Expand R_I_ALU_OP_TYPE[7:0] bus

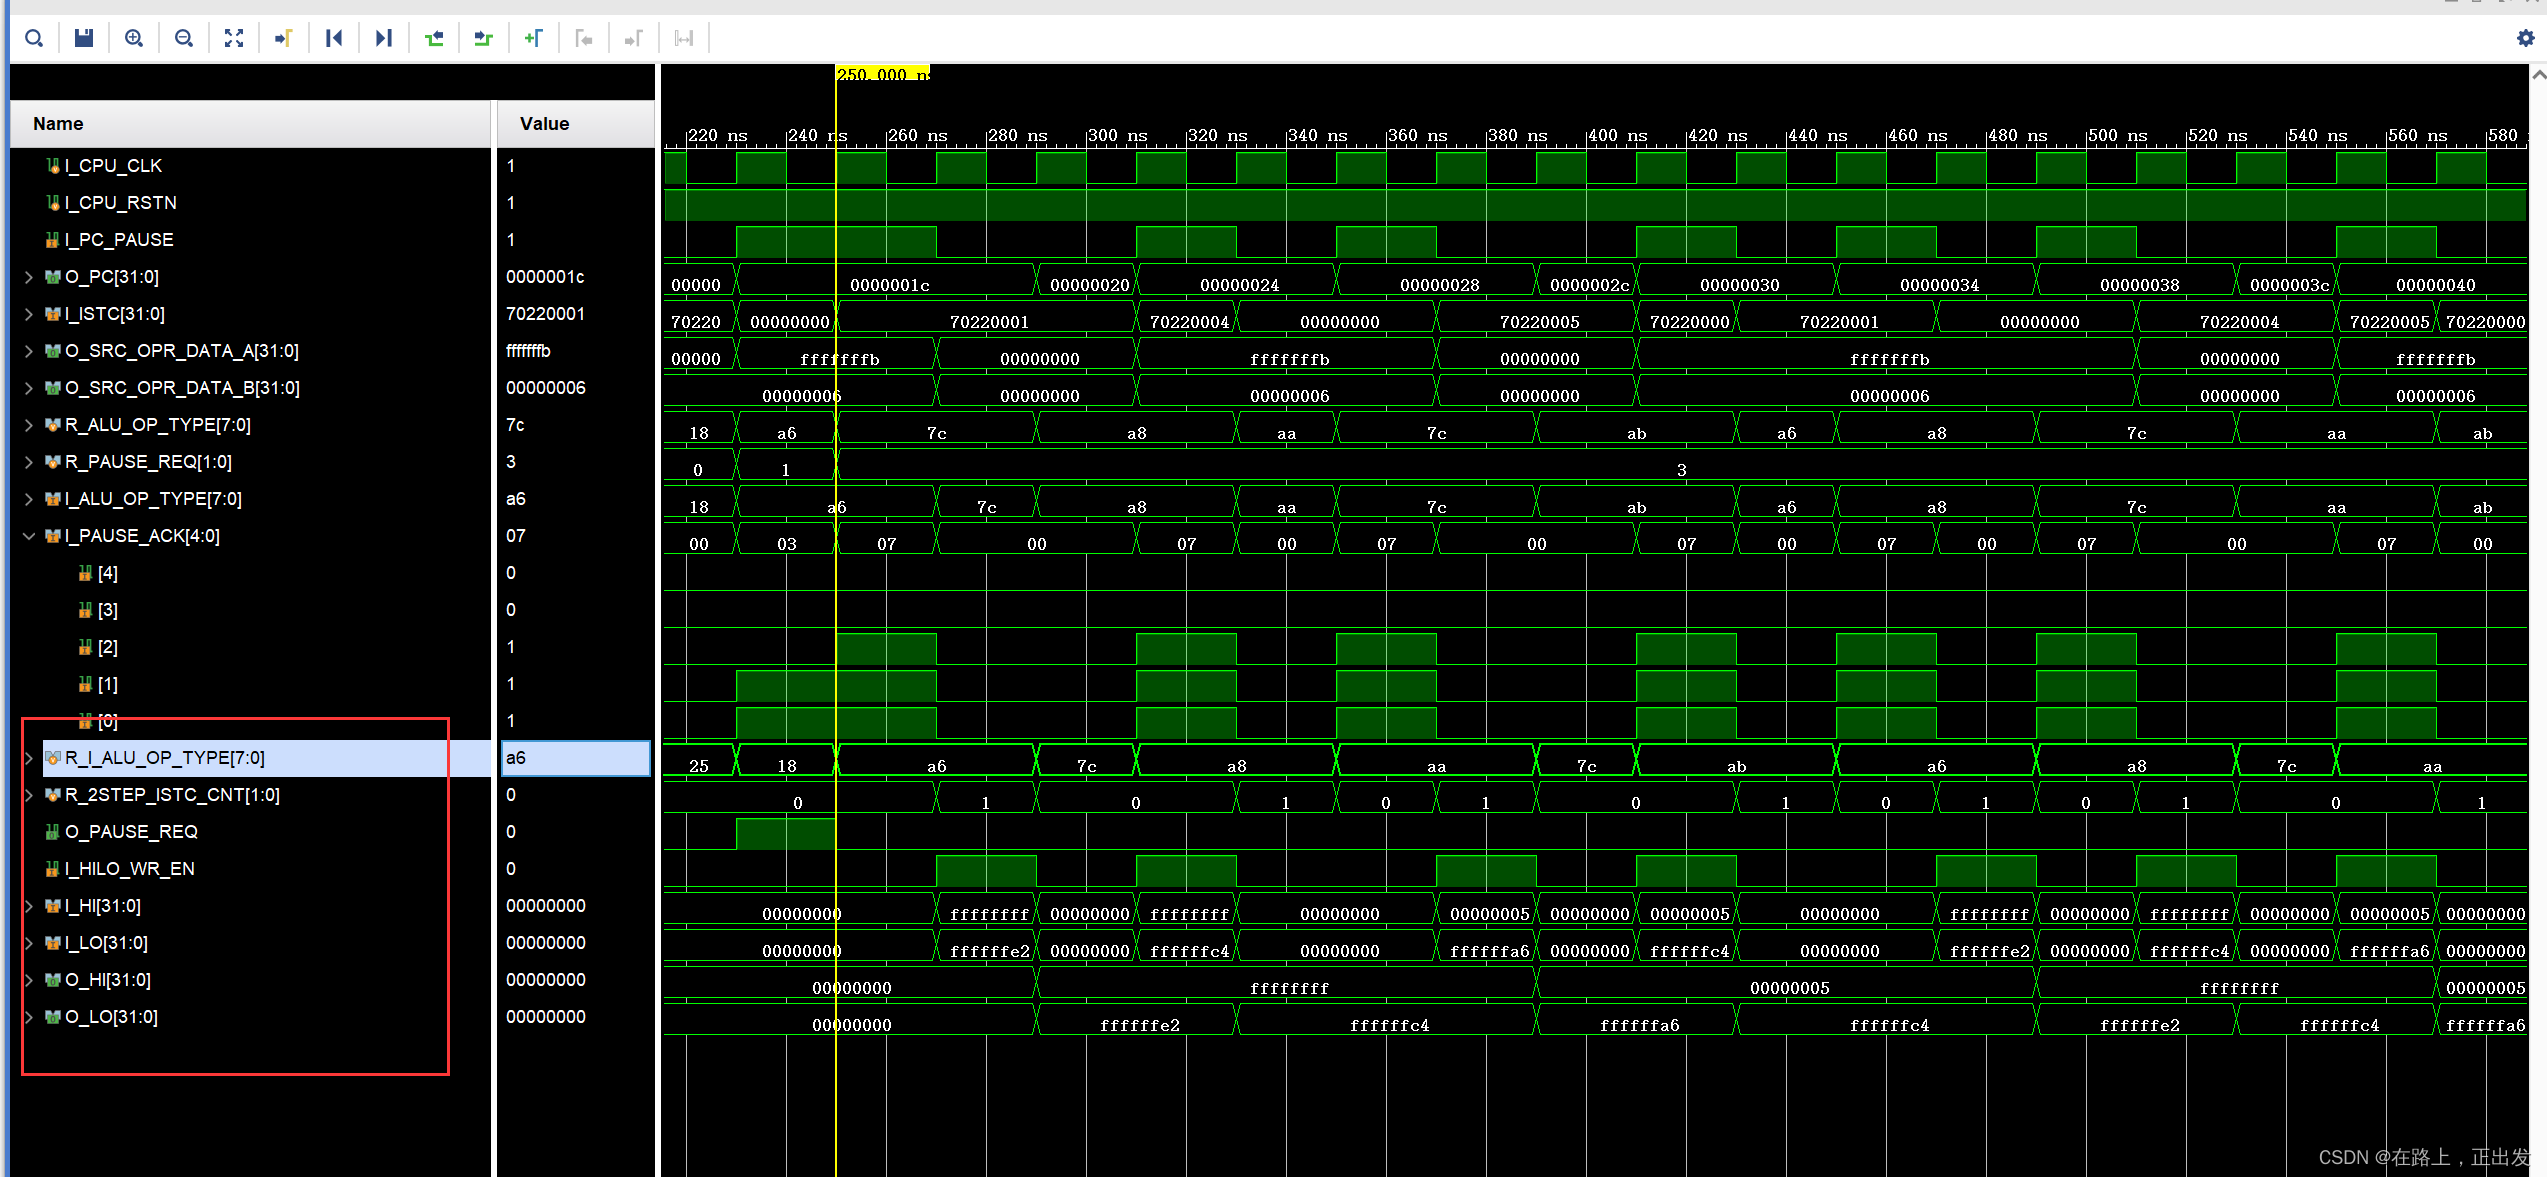click(x=29, y=758)
